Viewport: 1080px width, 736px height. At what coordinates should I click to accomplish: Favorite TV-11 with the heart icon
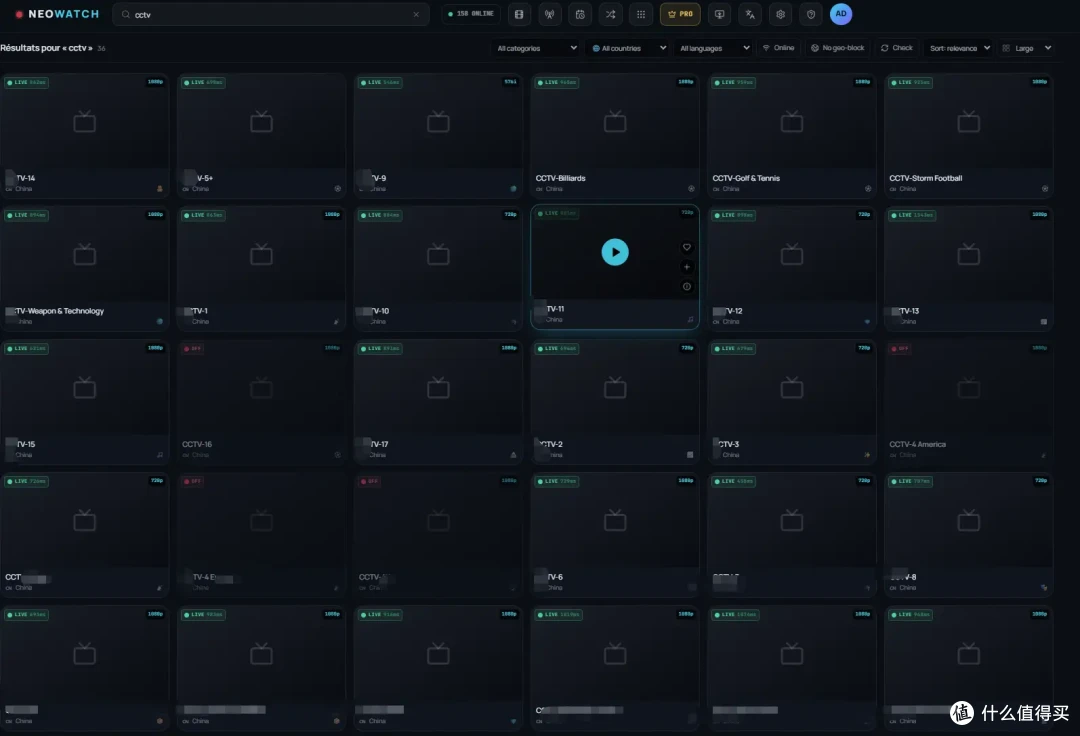coord(687,247)
